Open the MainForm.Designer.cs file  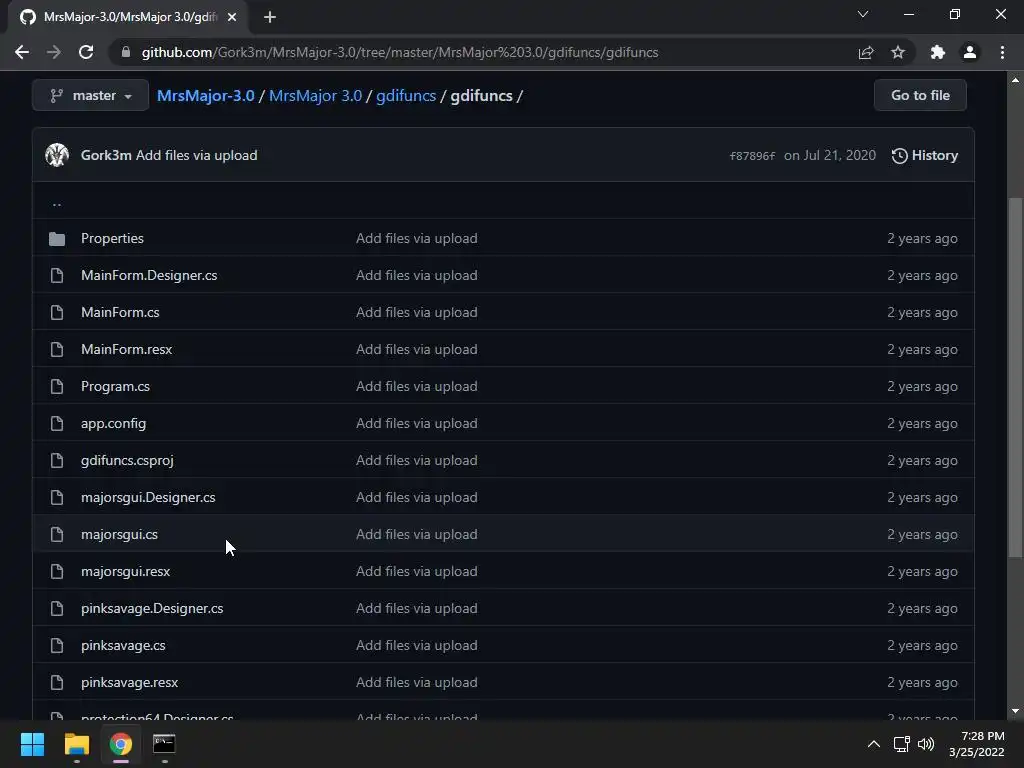coord(149,276)
